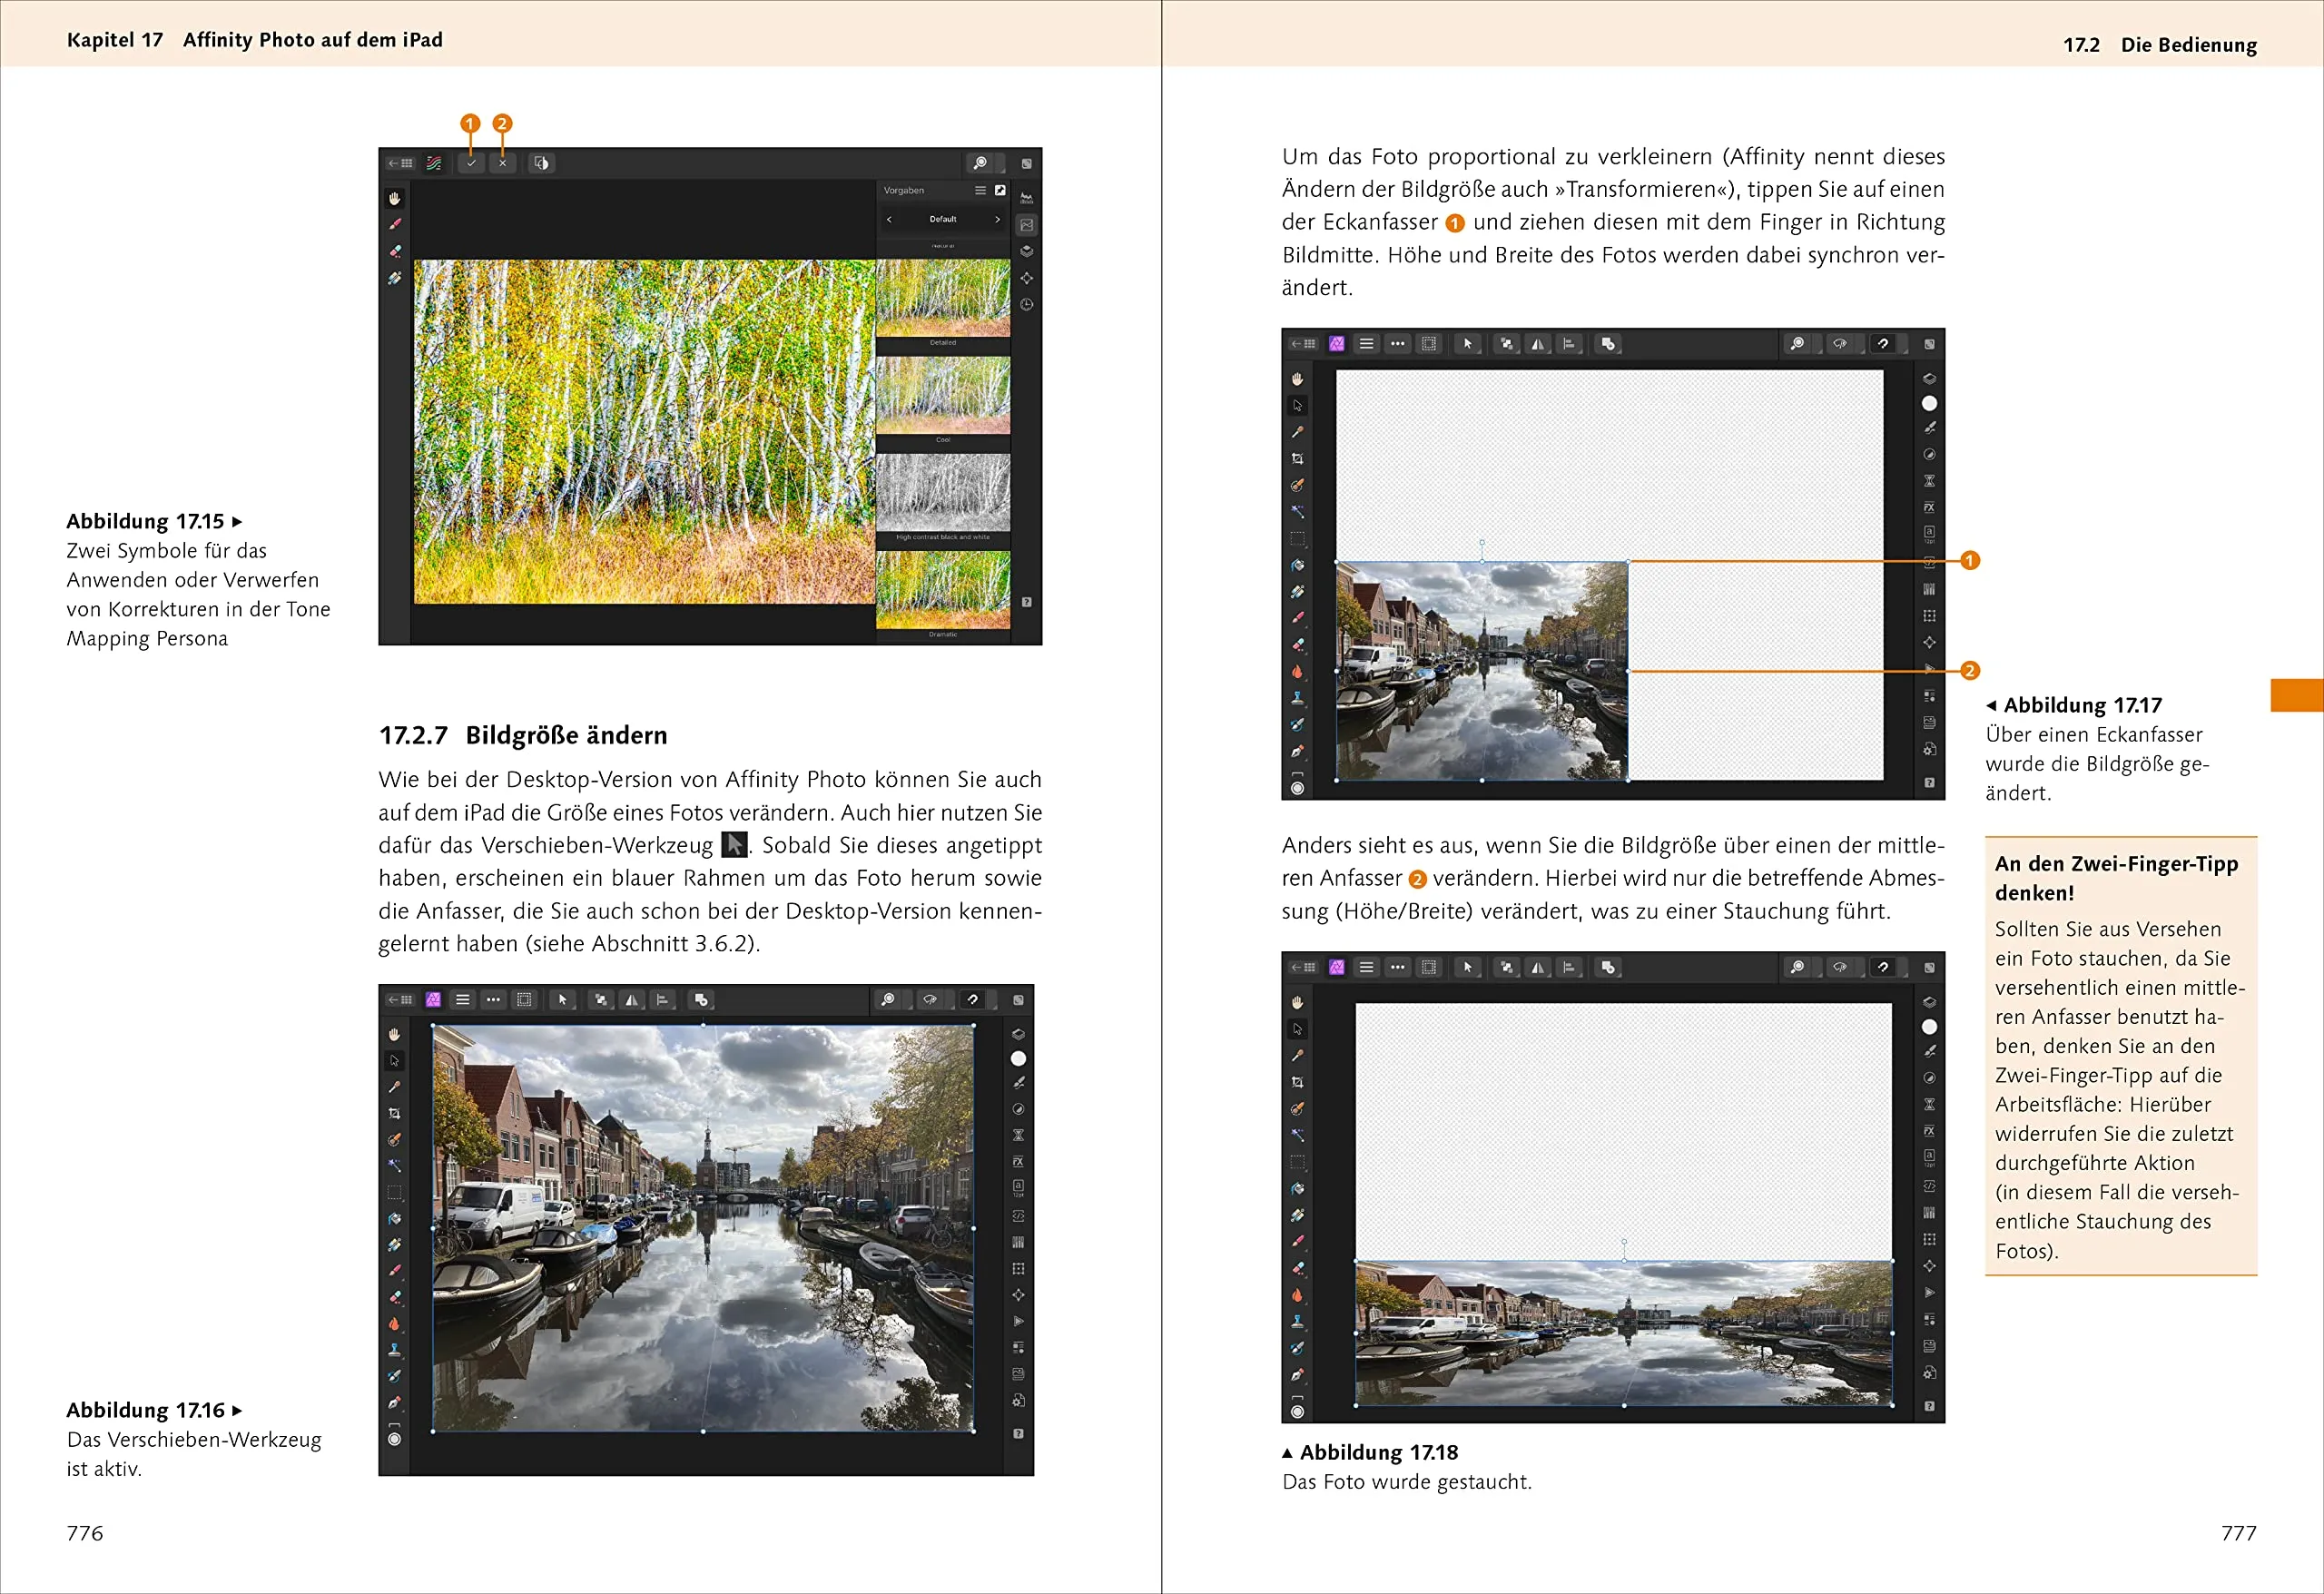The width and height of the screenshot is (2324, 1594).
Task: Open the histogram studio in Tone Mapping screenshot
Action: click(x=1026, y=198)
